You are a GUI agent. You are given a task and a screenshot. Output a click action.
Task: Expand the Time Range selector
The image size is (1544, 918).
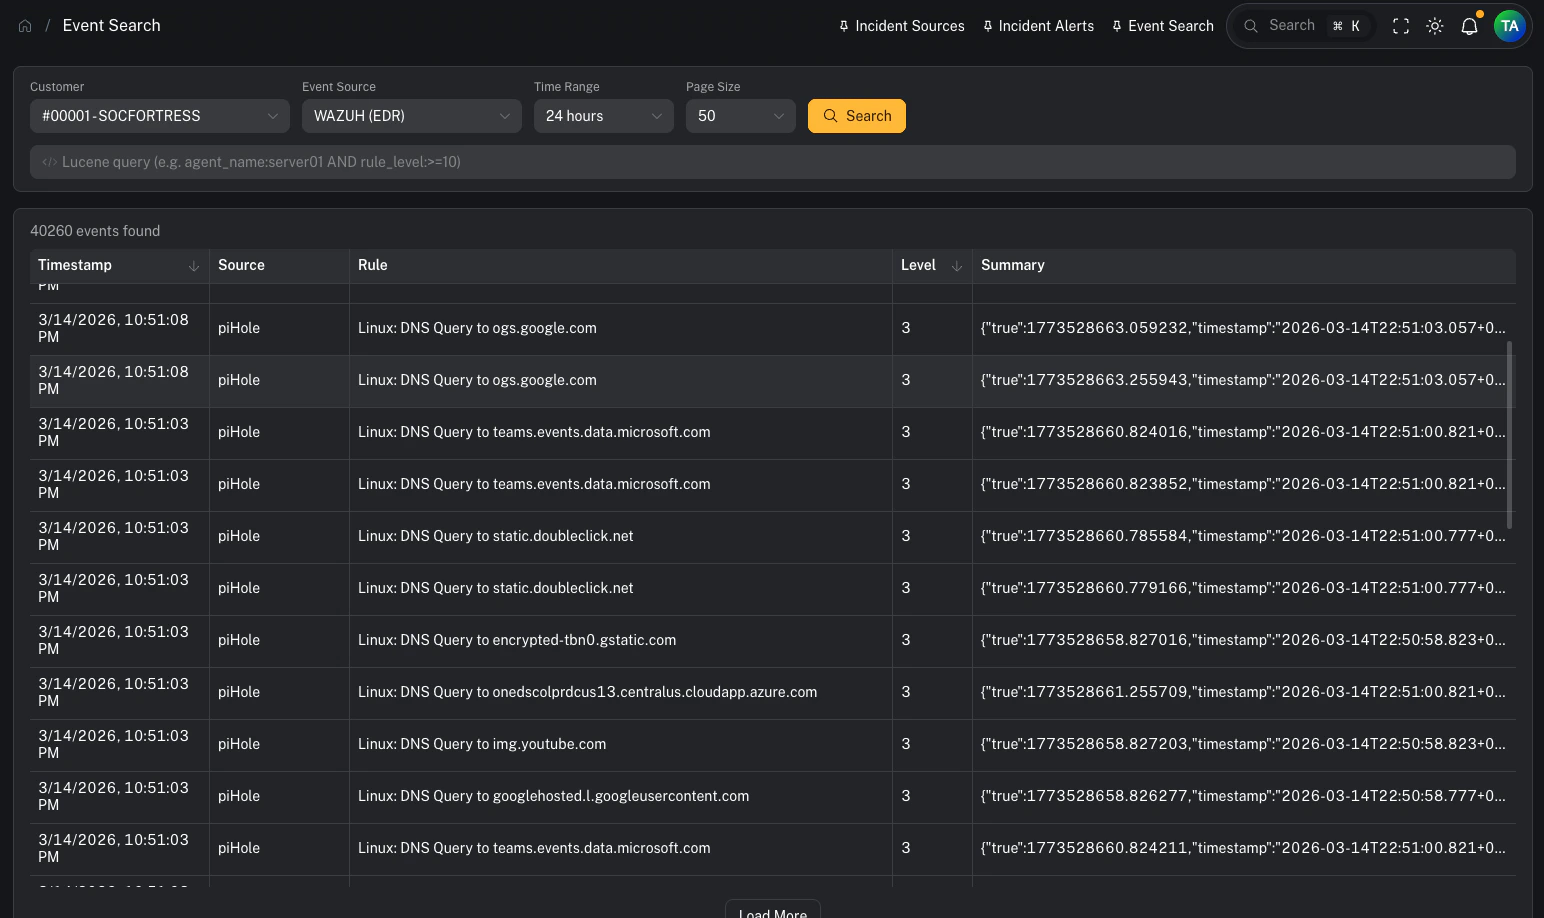click(603, 116)
